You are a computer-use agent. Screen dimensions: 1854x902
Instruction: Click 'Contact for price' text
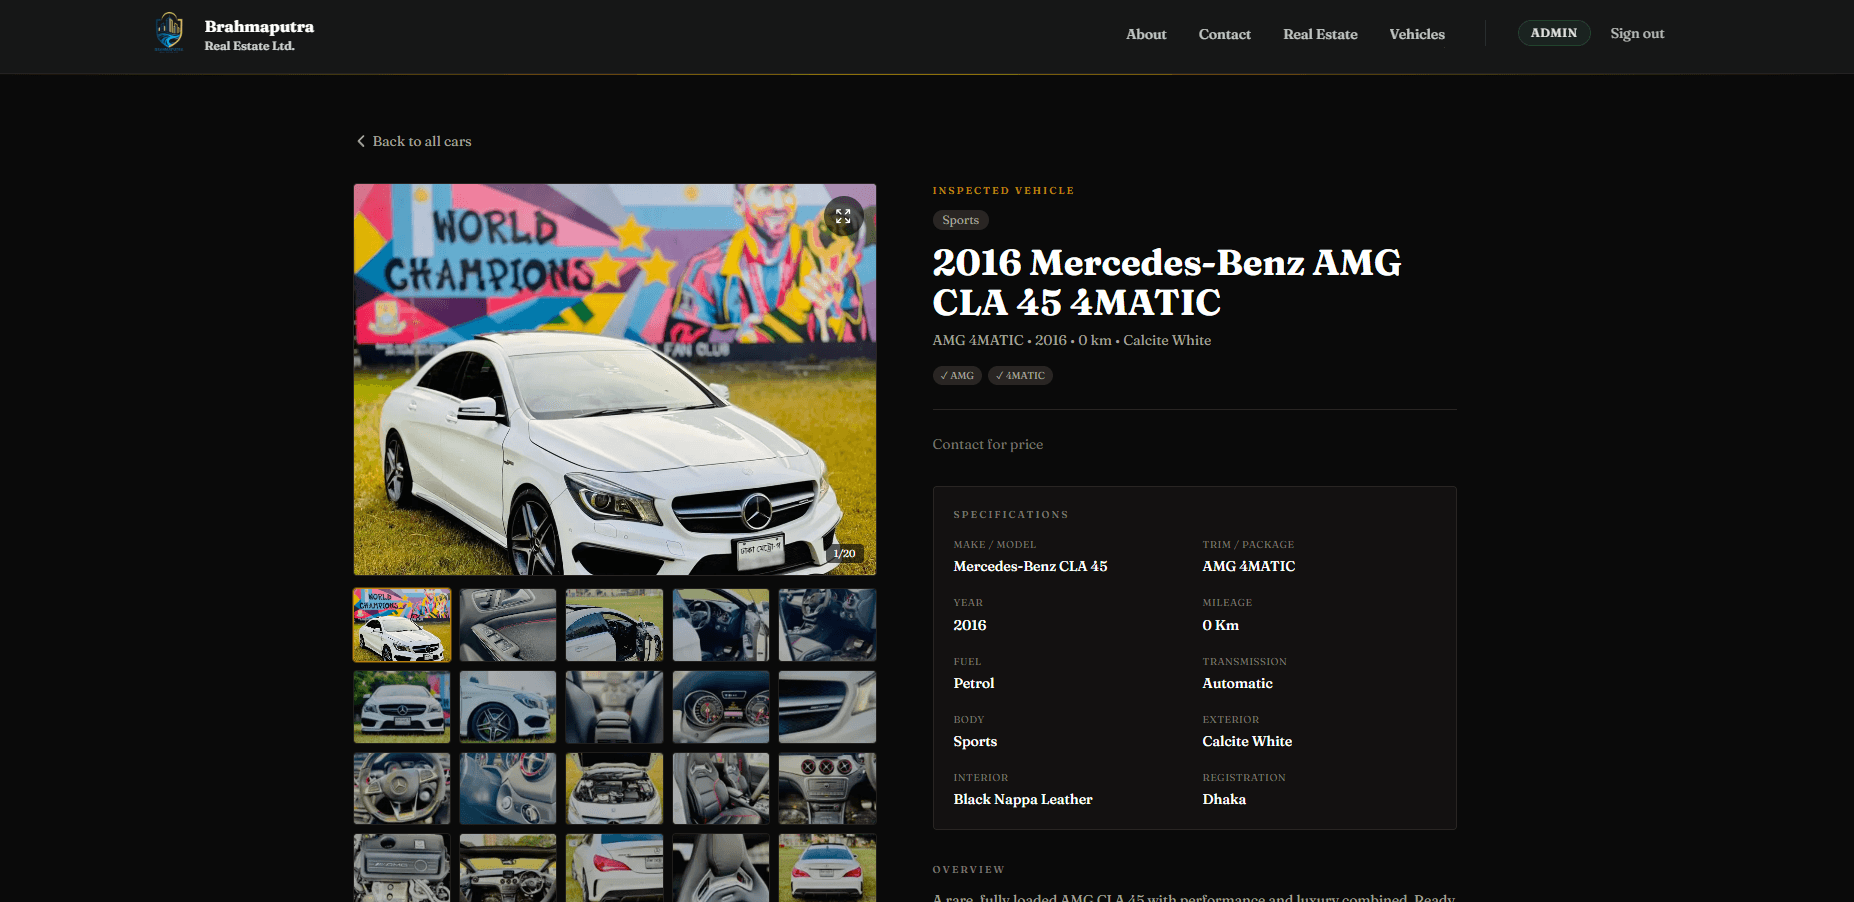tap(987, 444)
